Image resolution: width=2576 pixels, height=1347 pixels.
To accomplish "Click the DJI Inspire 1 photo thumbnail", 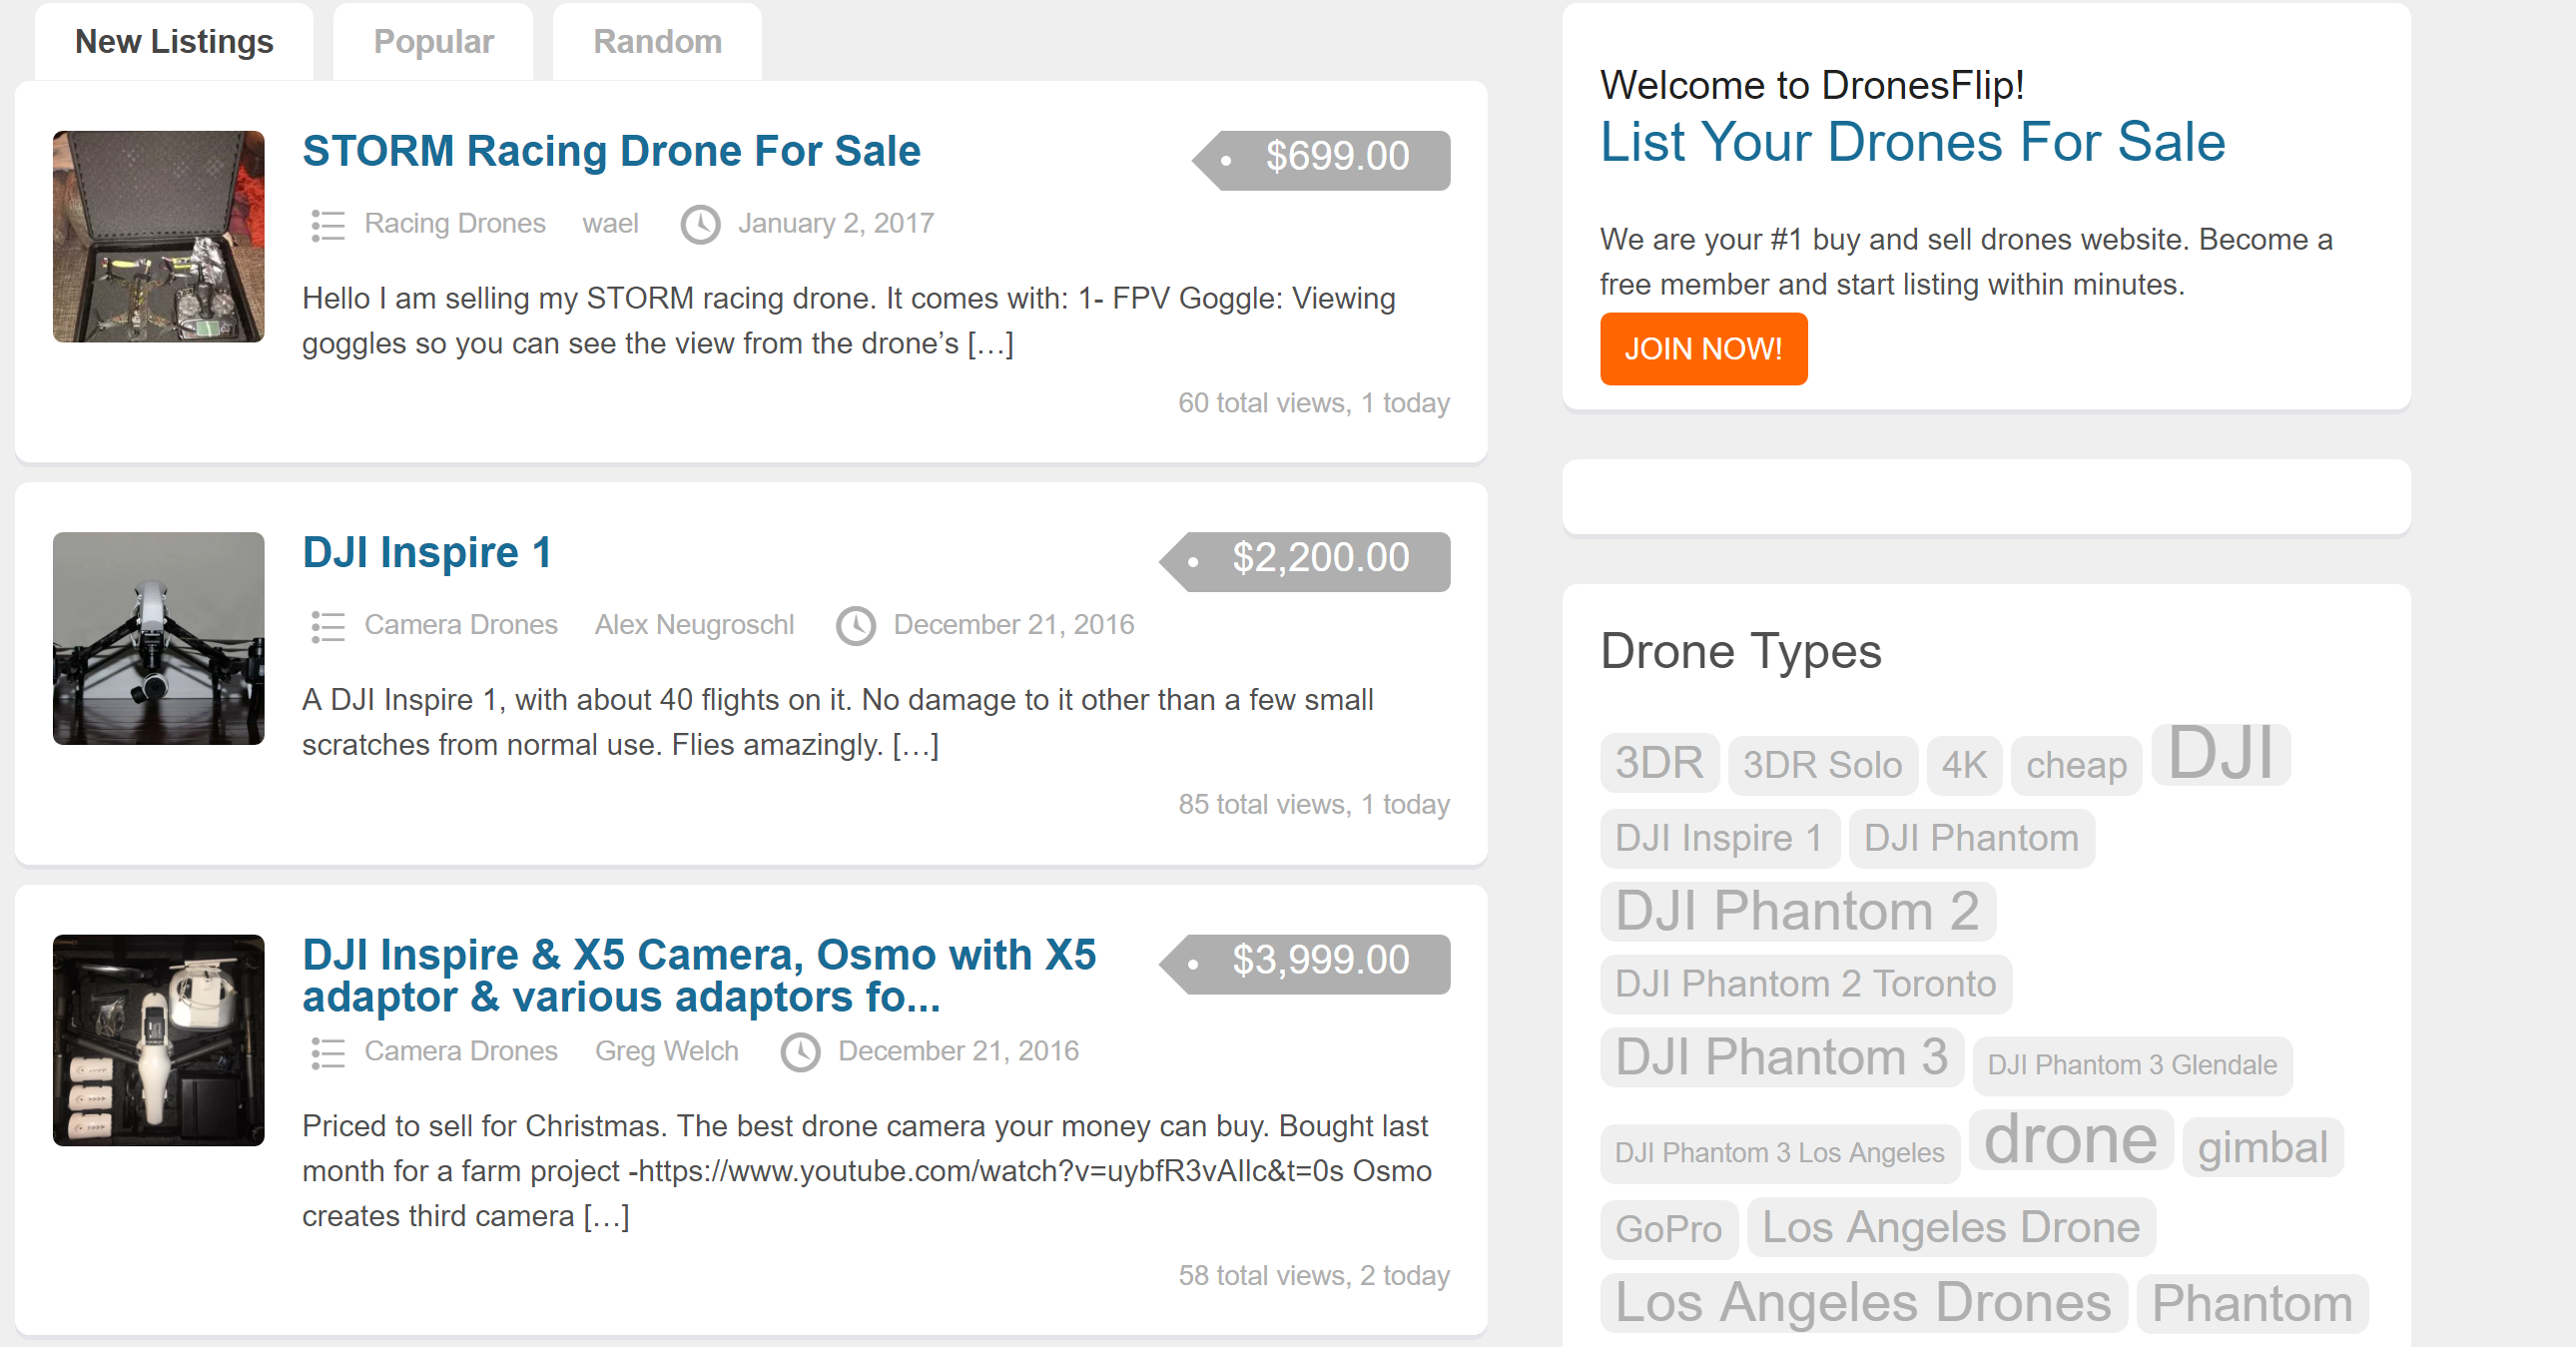I will [159, 638].
